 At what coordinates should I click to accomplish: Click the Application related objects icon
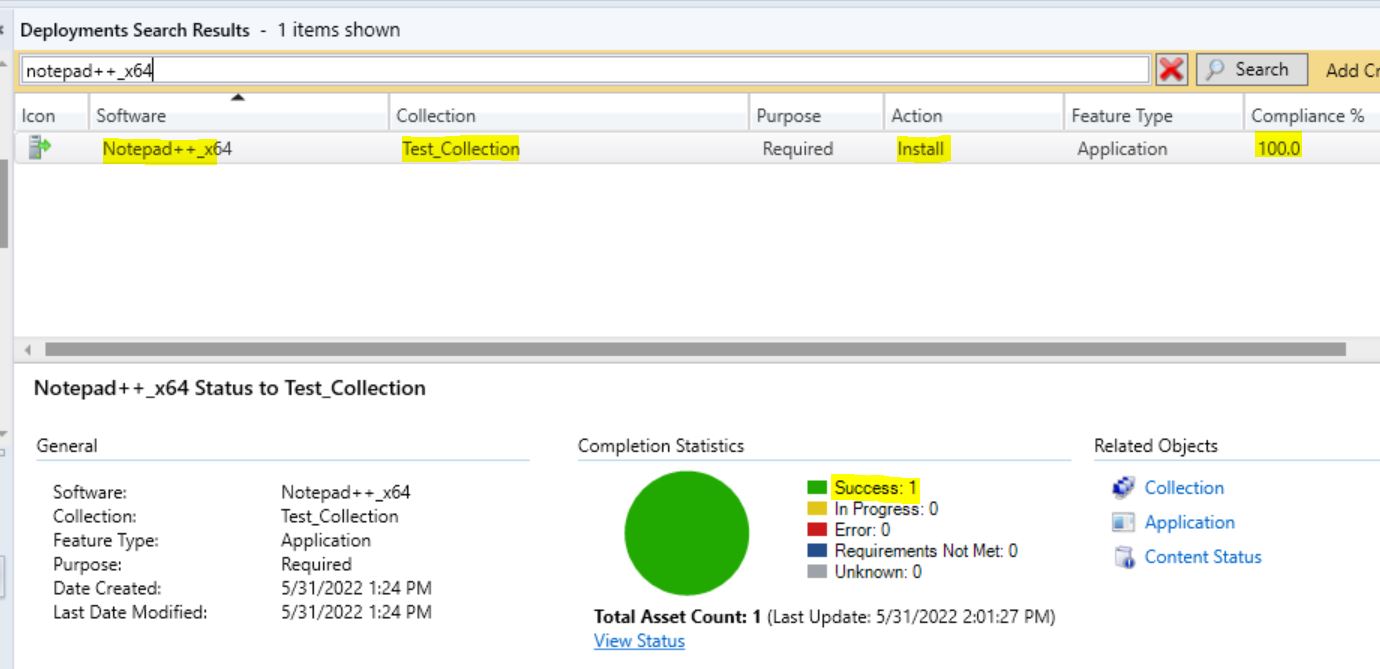point(1124,523)
